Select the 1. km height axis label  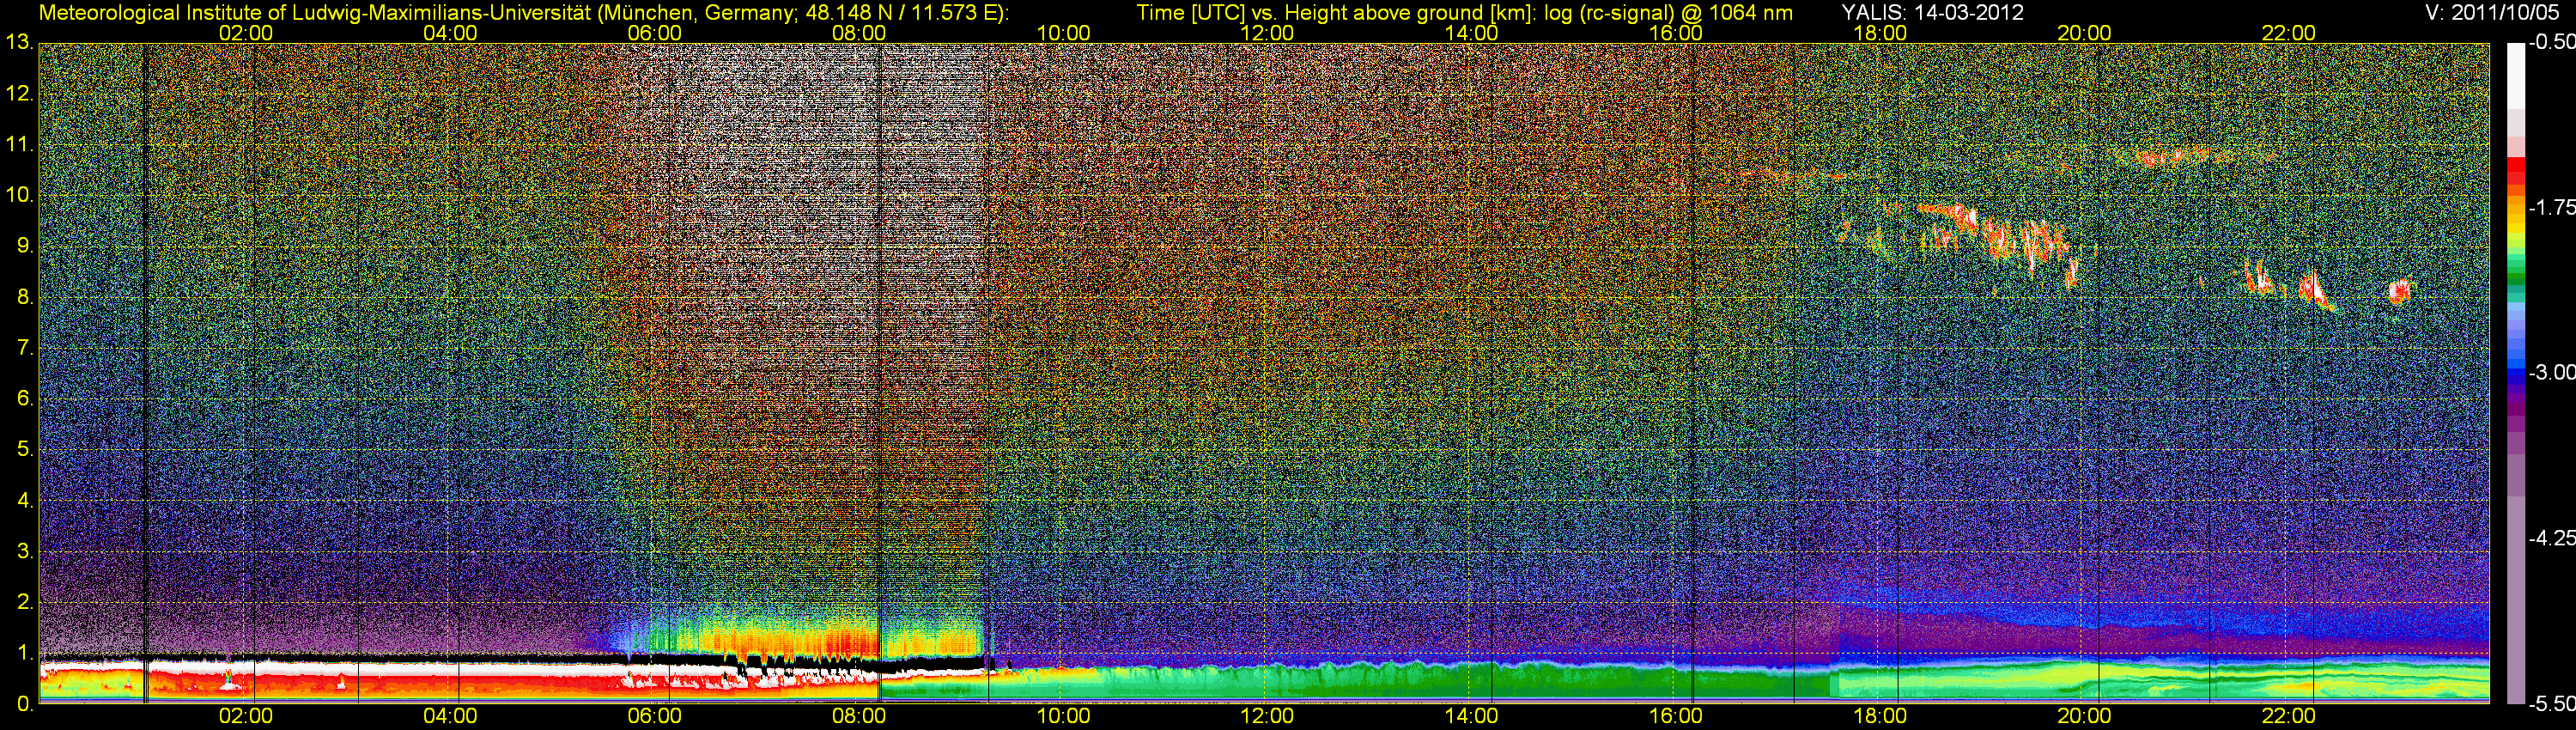[24, 654]
